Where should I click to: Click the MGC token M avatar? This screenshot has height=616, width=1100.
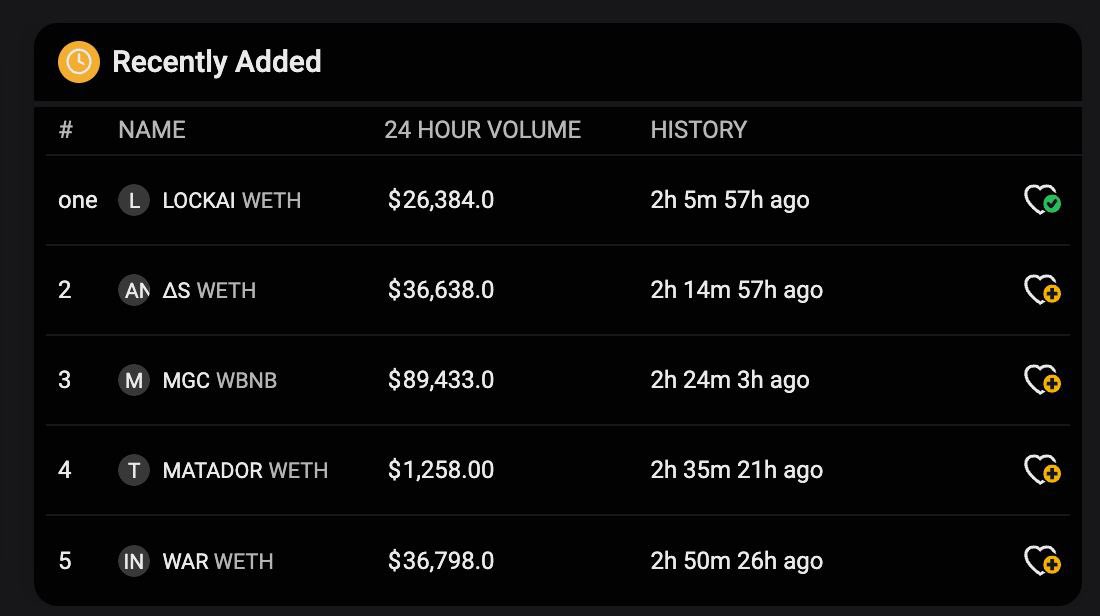(x=134, y=380)
